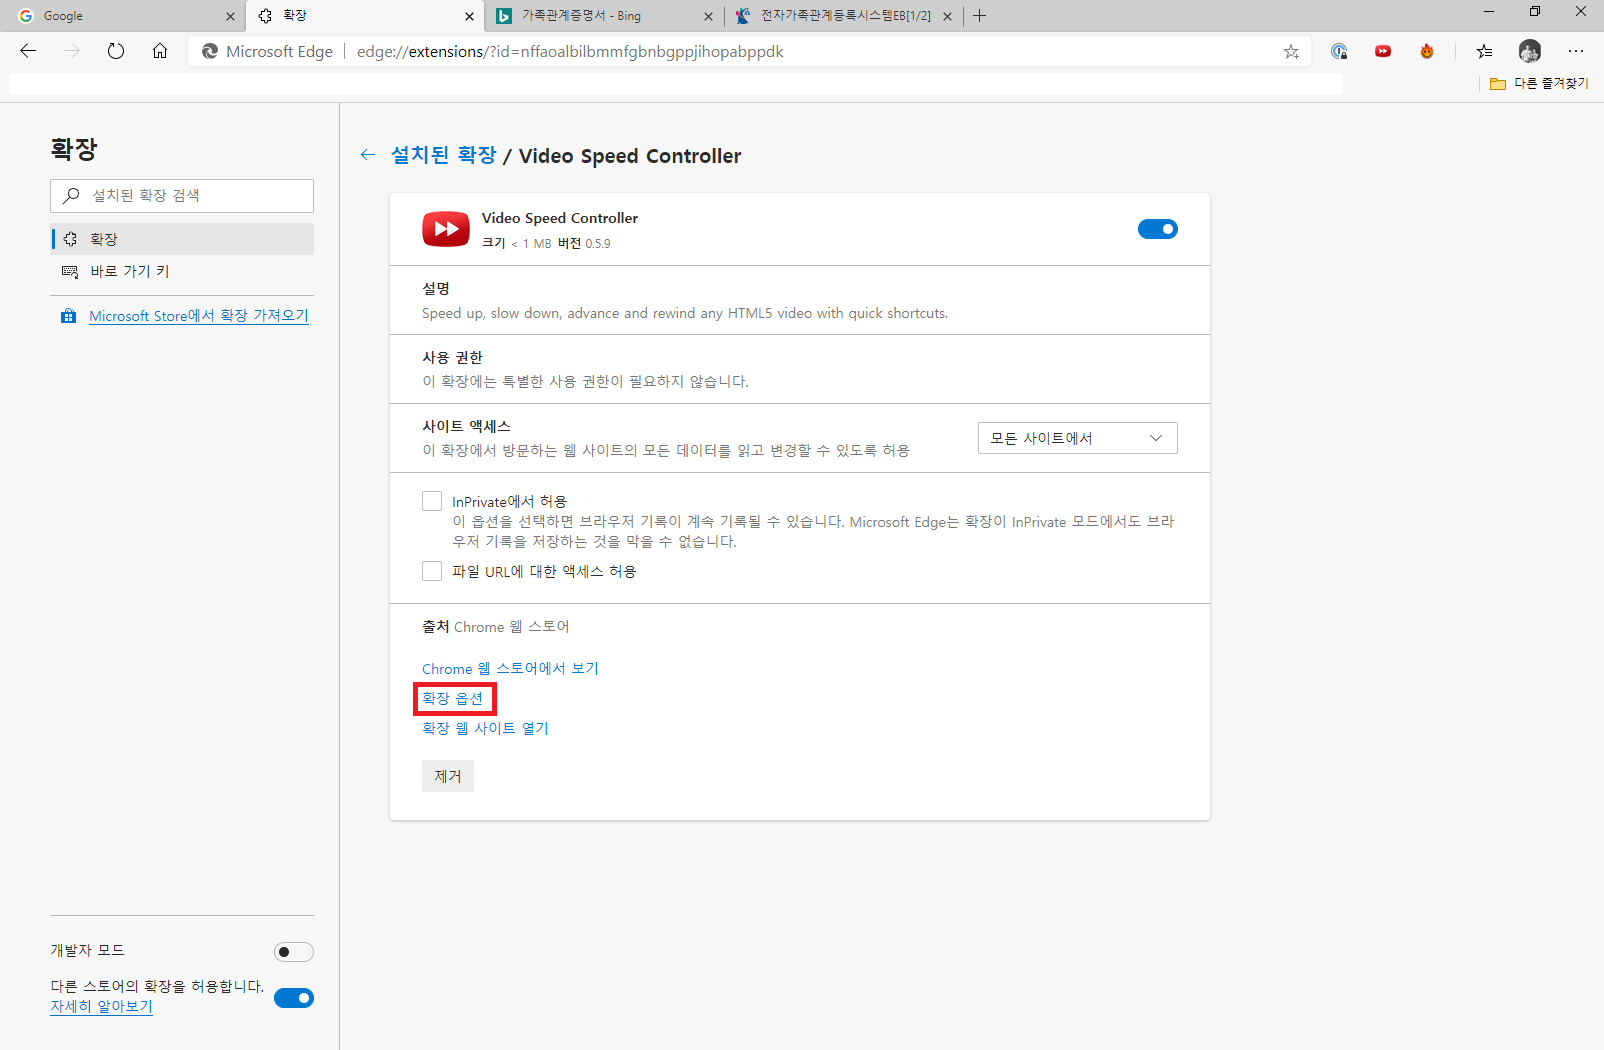Open a new browser tab

[x=980, y=15]
